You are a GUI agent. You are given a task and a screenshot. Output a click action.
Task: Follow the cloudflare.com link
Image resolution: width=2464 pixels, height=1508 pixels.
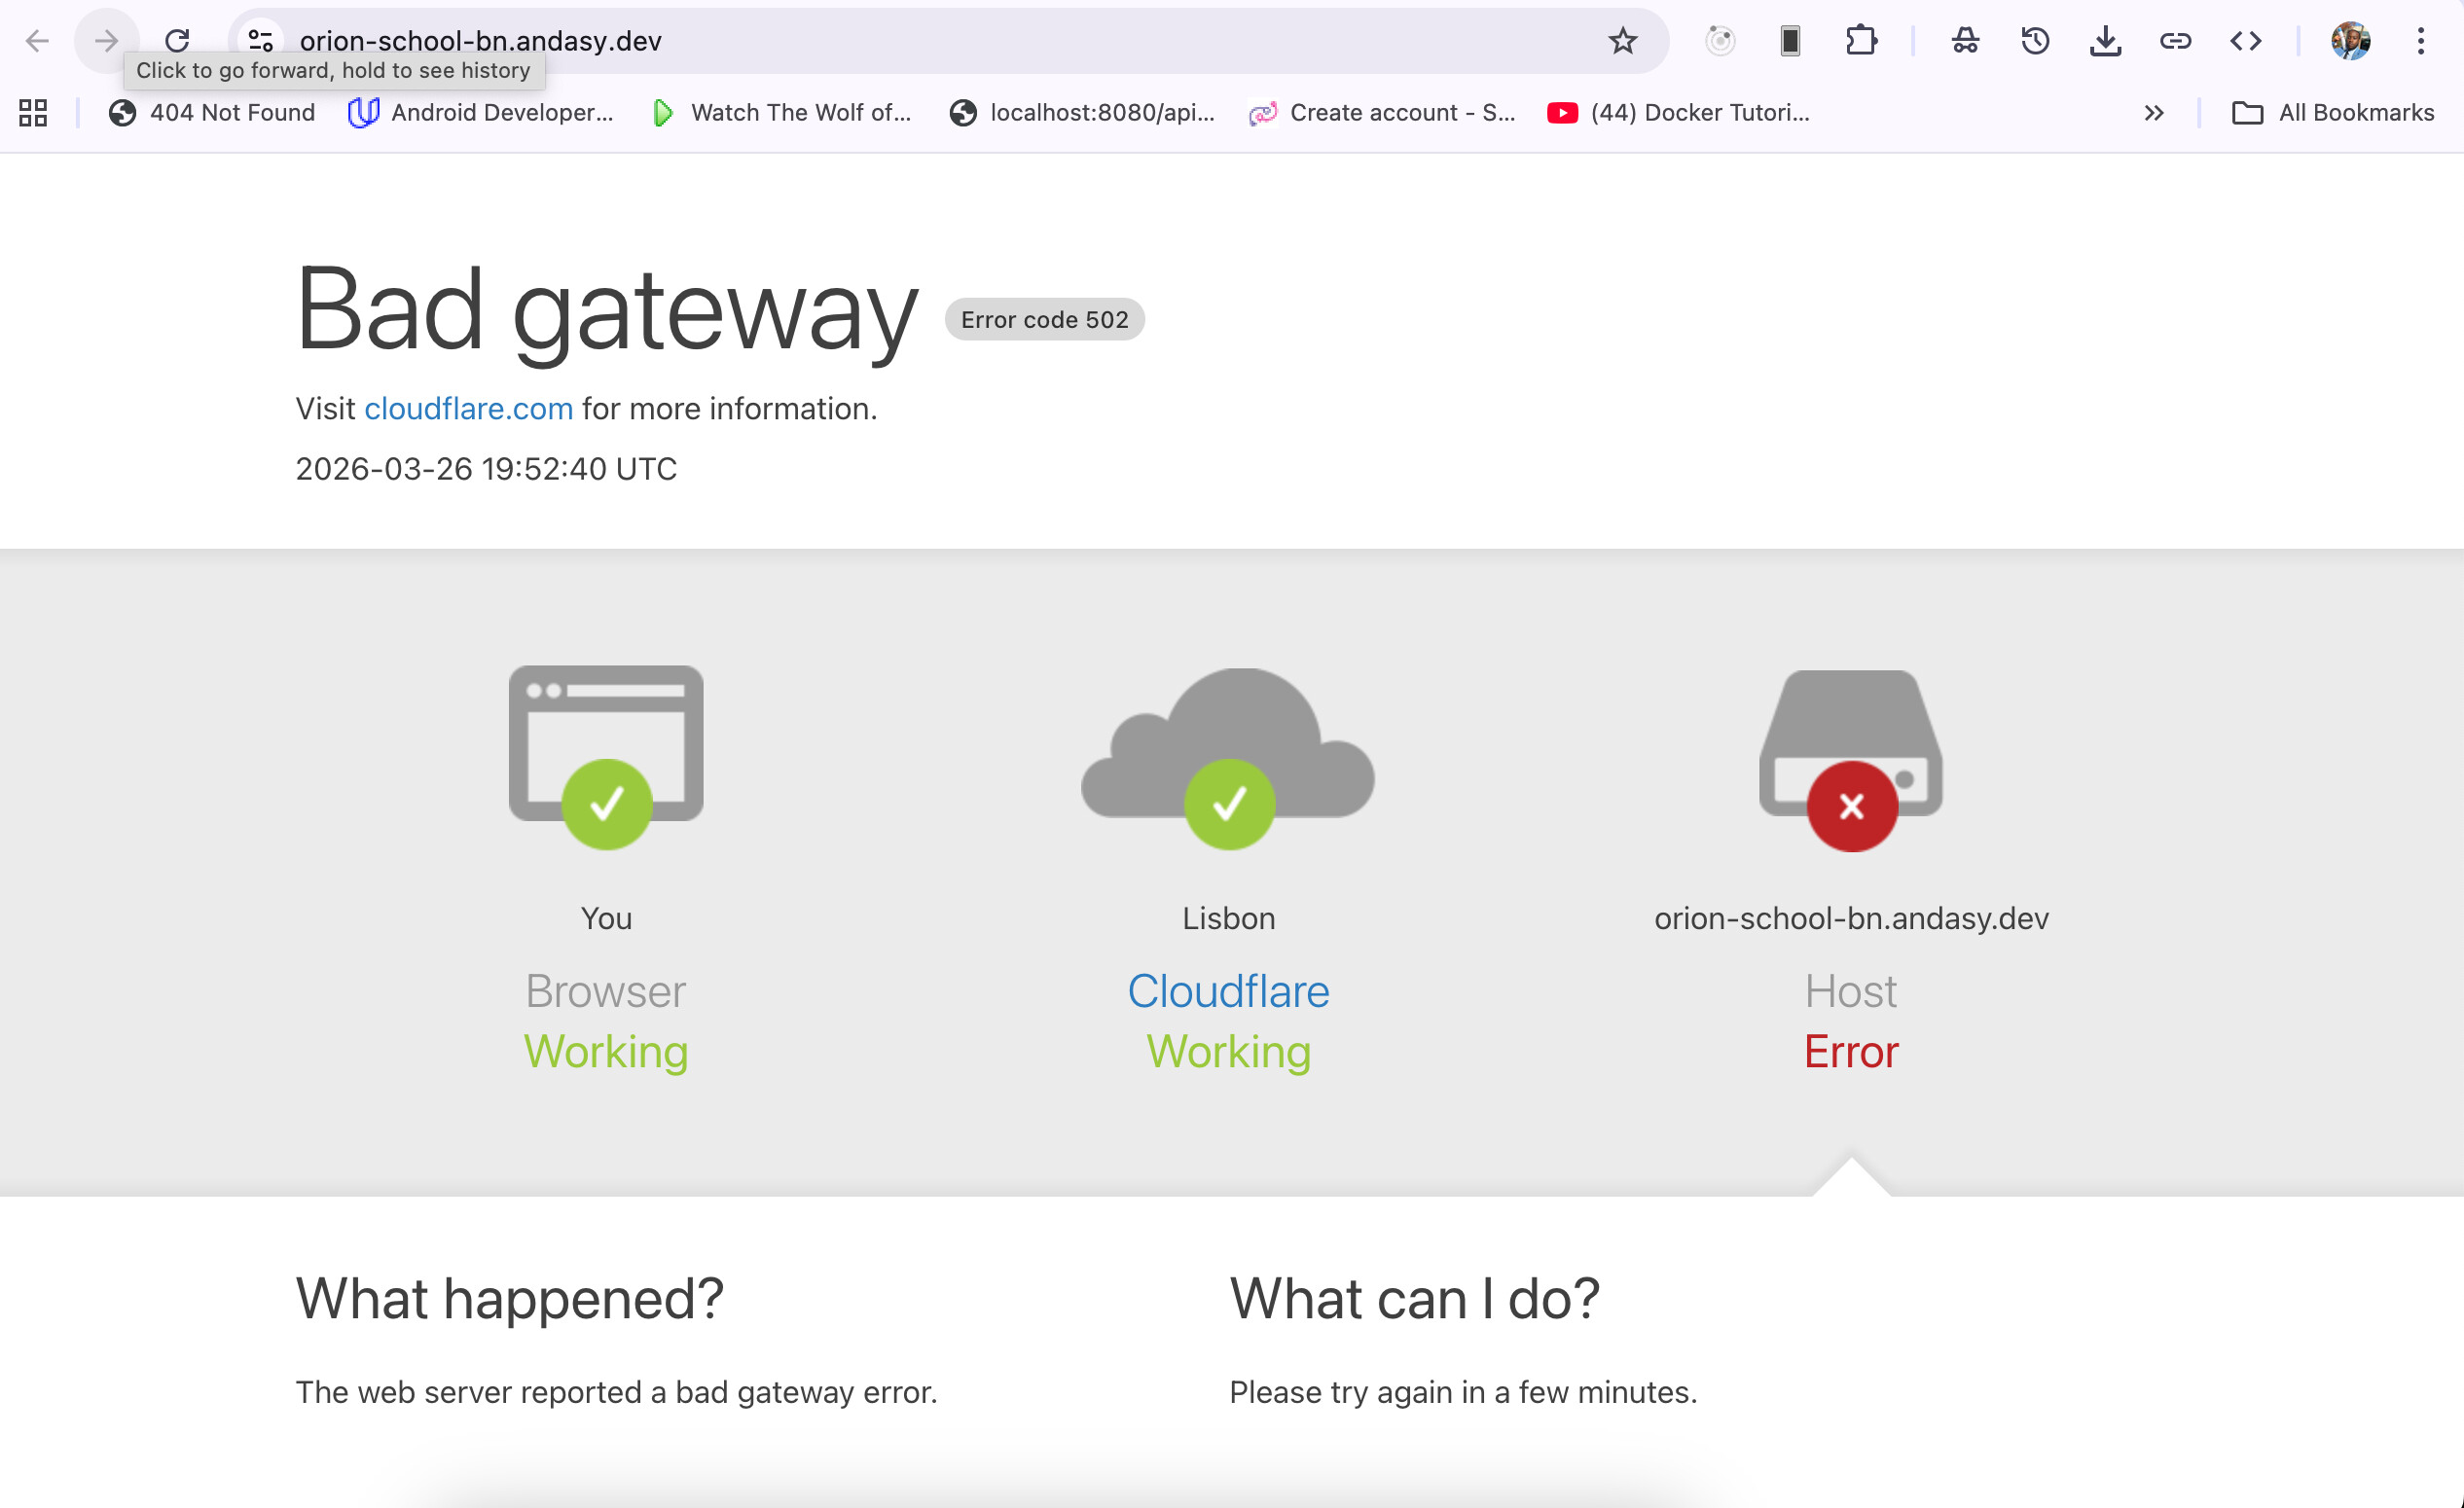click(468, 409)
